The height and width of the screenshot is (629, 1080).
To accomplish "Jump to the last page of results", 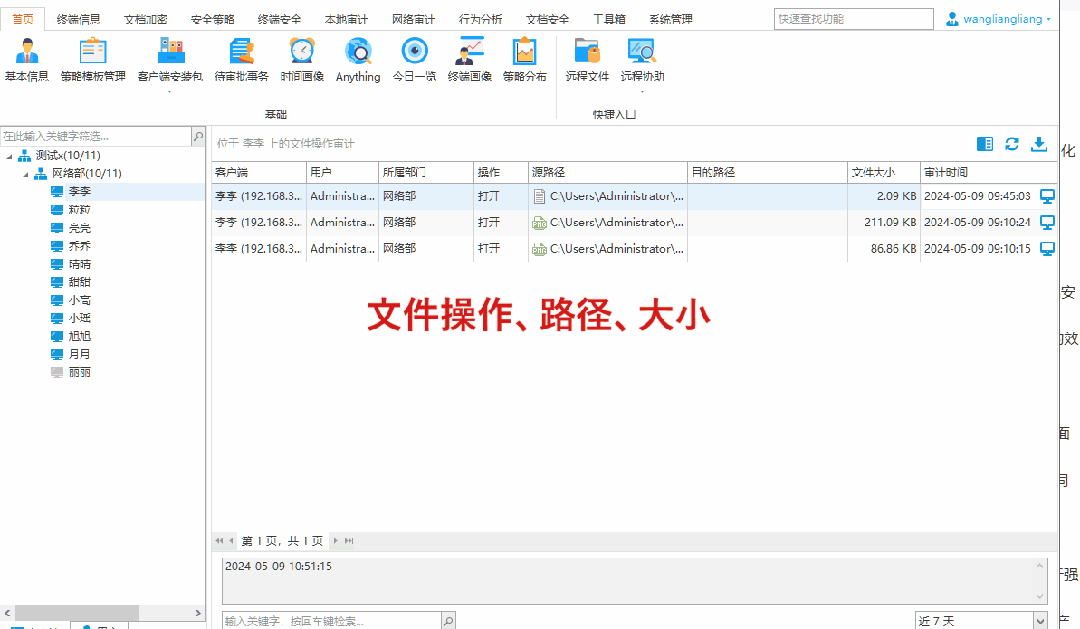I will click(349, 541).
